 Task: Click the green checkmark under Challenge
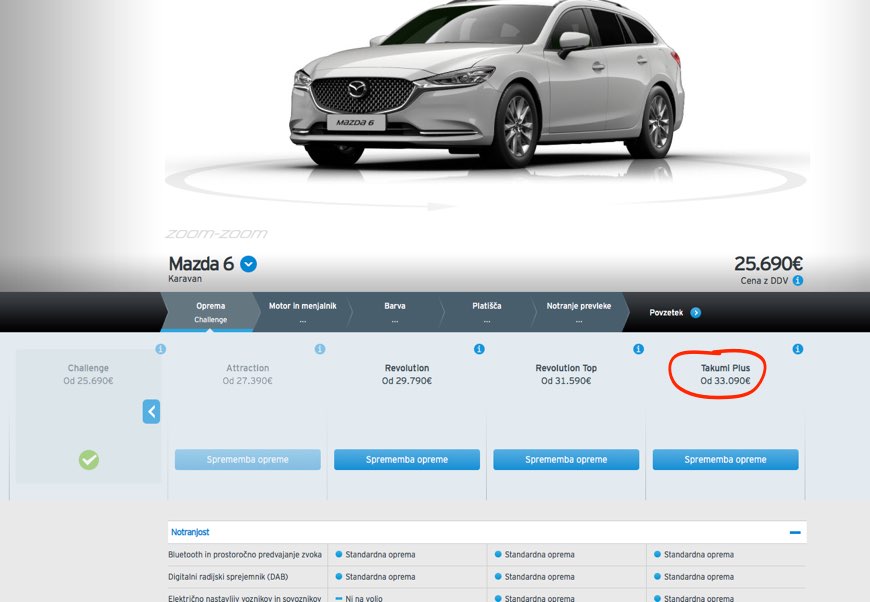pos(89,460)
